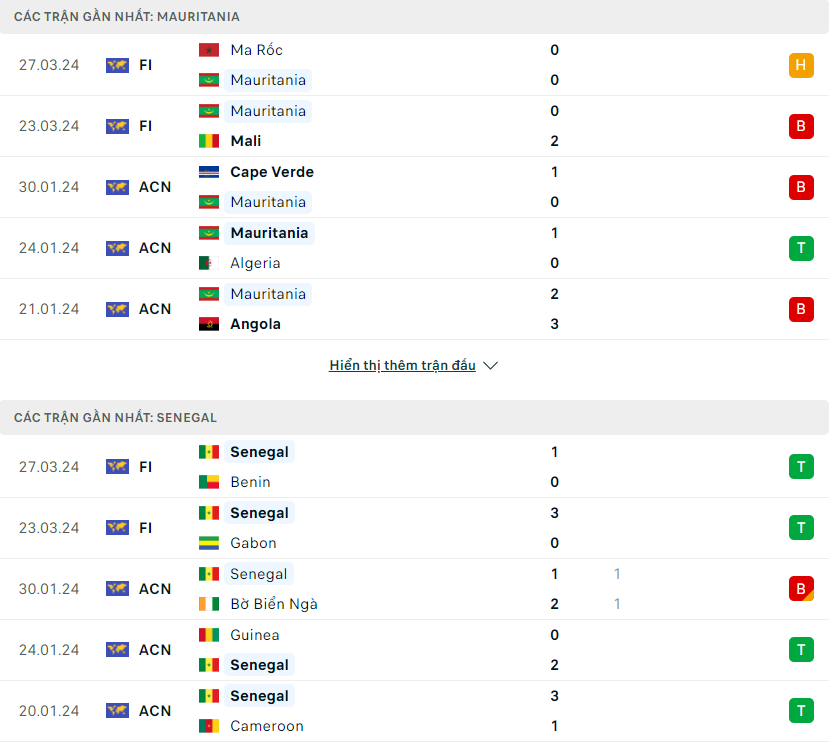Click the Gabon flag icon
The width and height of the screenshot is (832, 743).
[209, 543]
